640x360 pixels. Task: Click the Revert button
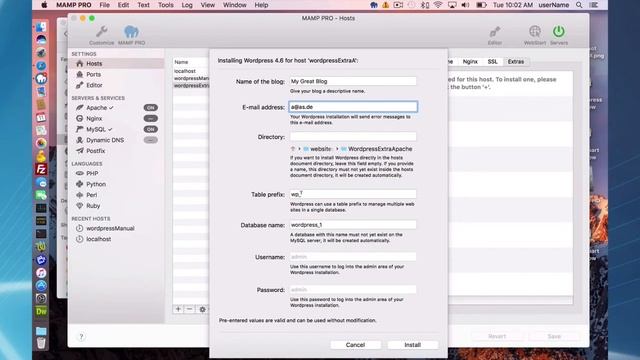point(497,336)
